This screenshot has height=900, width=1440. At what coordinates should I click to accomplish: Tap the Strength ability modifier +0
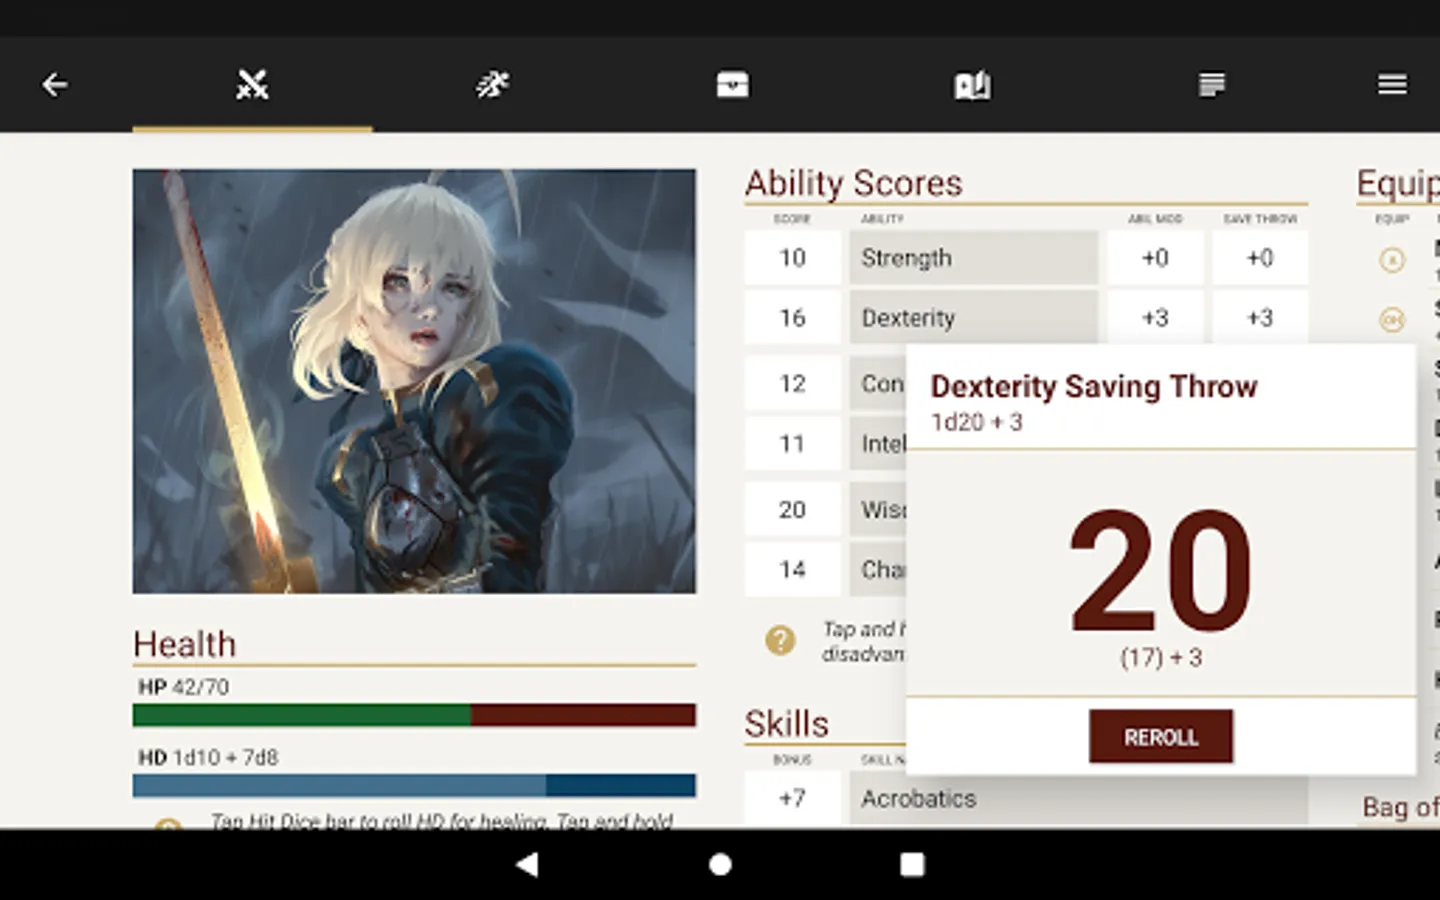(x=1155, y=258)
